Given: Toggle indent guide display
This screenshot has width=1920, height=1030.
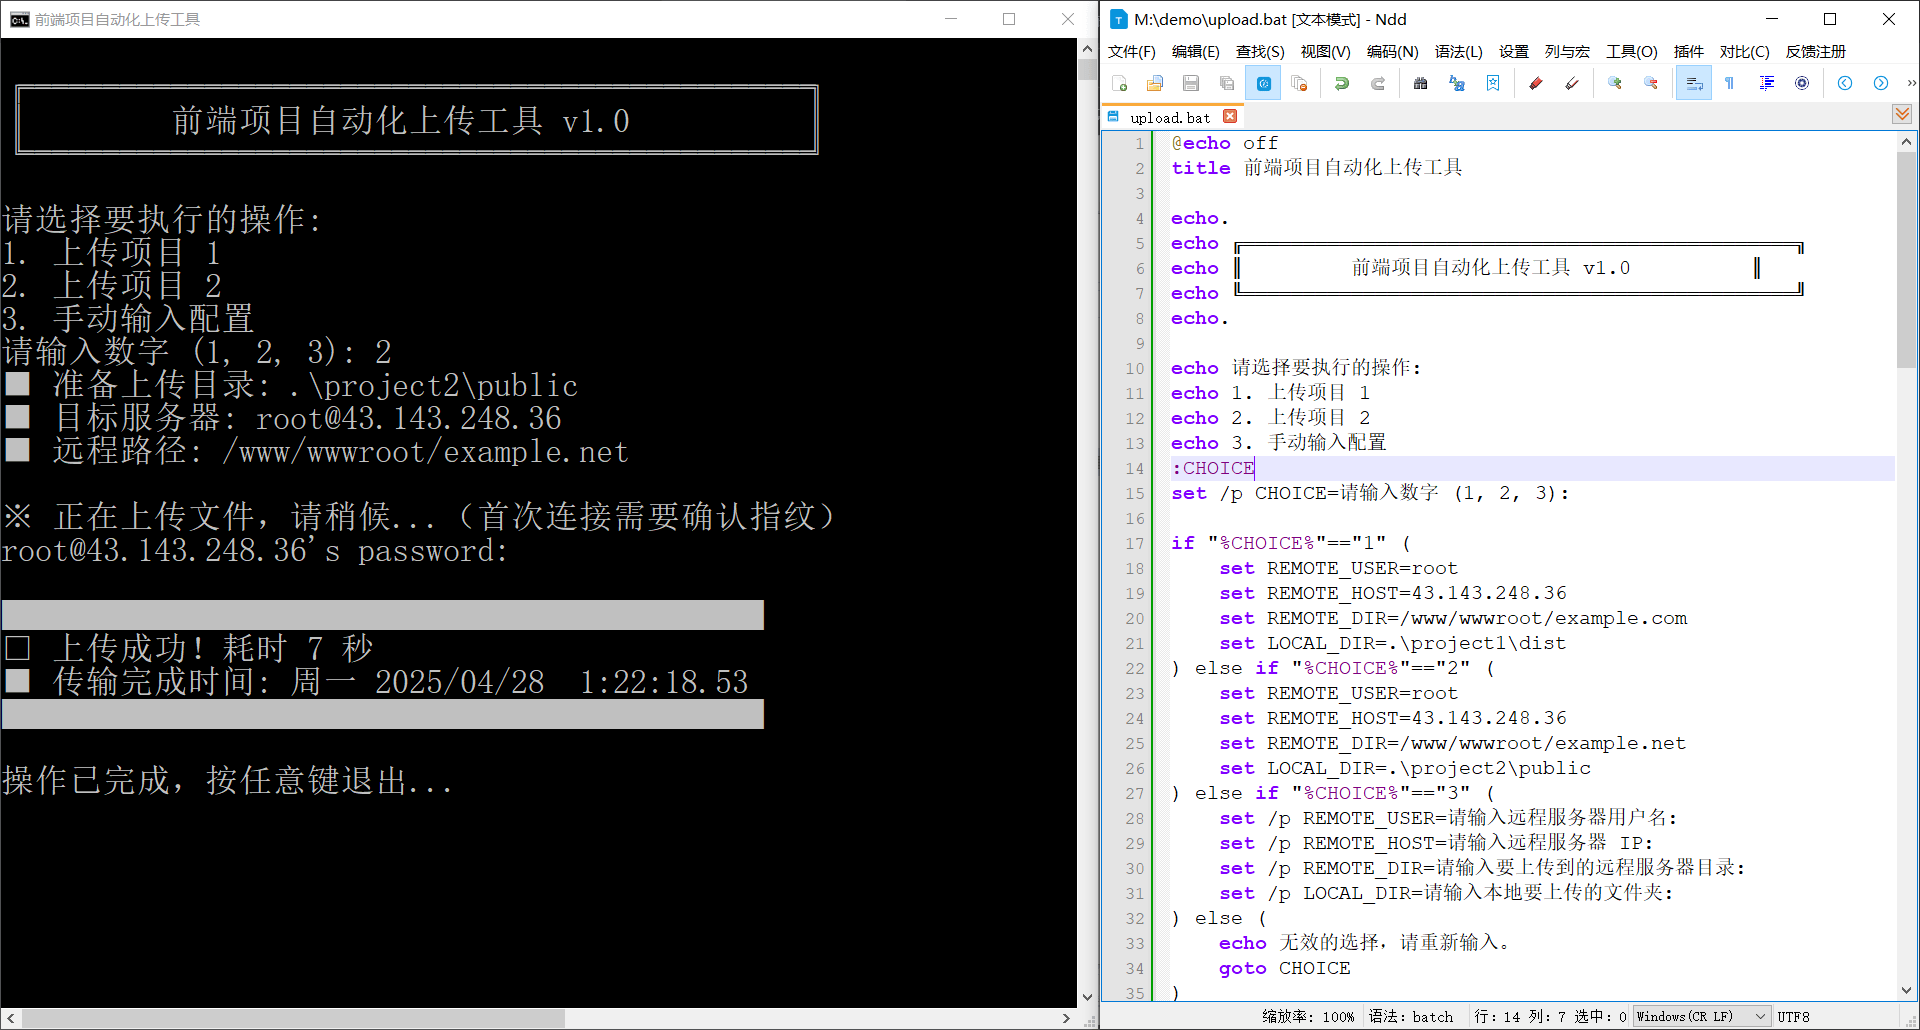Looking at the screenshot, I should point(1765,83).
